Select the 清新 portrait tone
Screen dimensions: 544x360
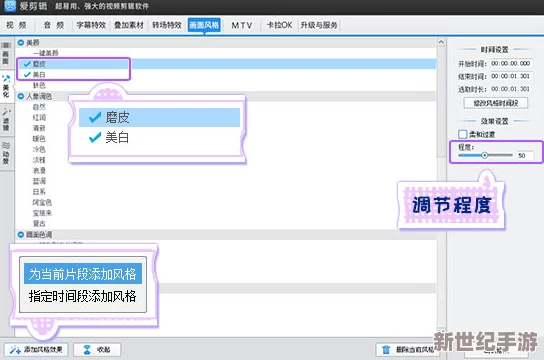[x=39, y=128]
